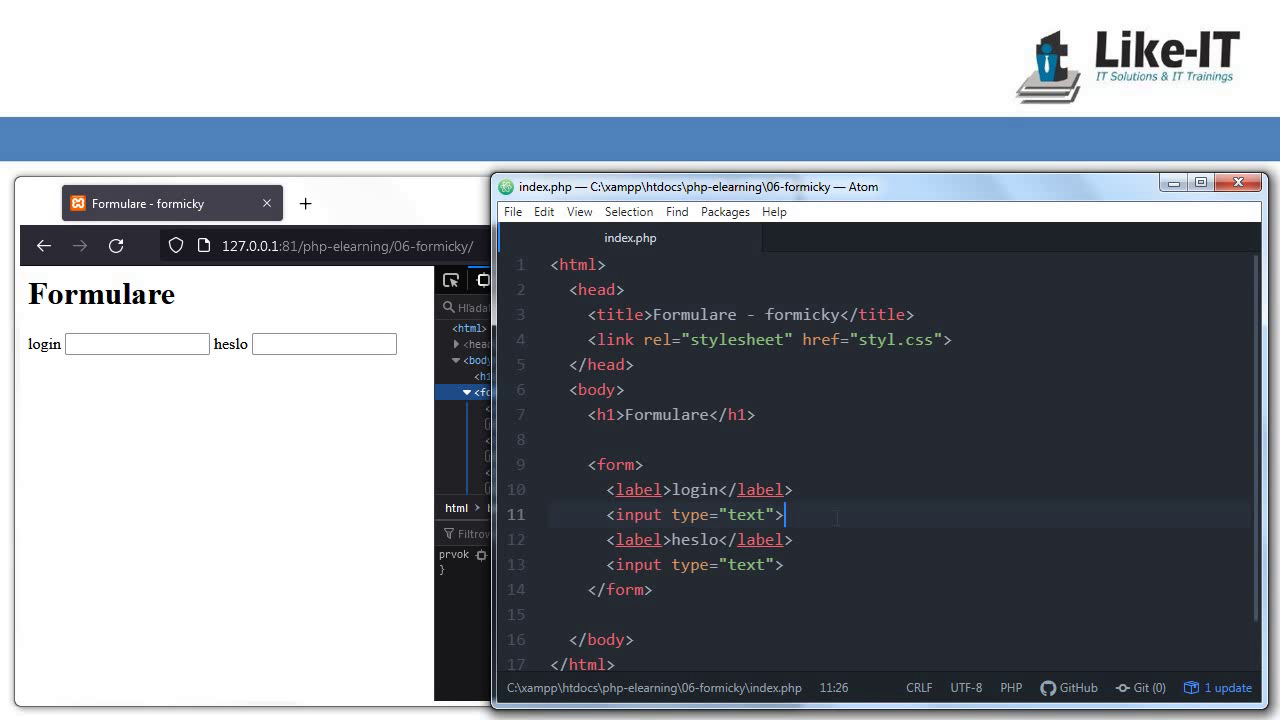Click the heslo text input field
1280x720 pixels.
(x=324, y=344)
